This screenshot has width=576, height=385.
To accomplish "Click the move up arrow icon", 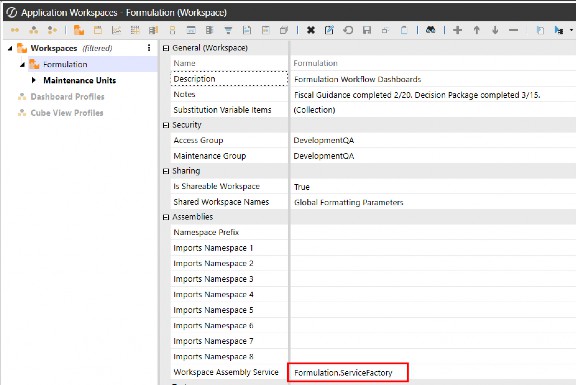I will point(476,30).
